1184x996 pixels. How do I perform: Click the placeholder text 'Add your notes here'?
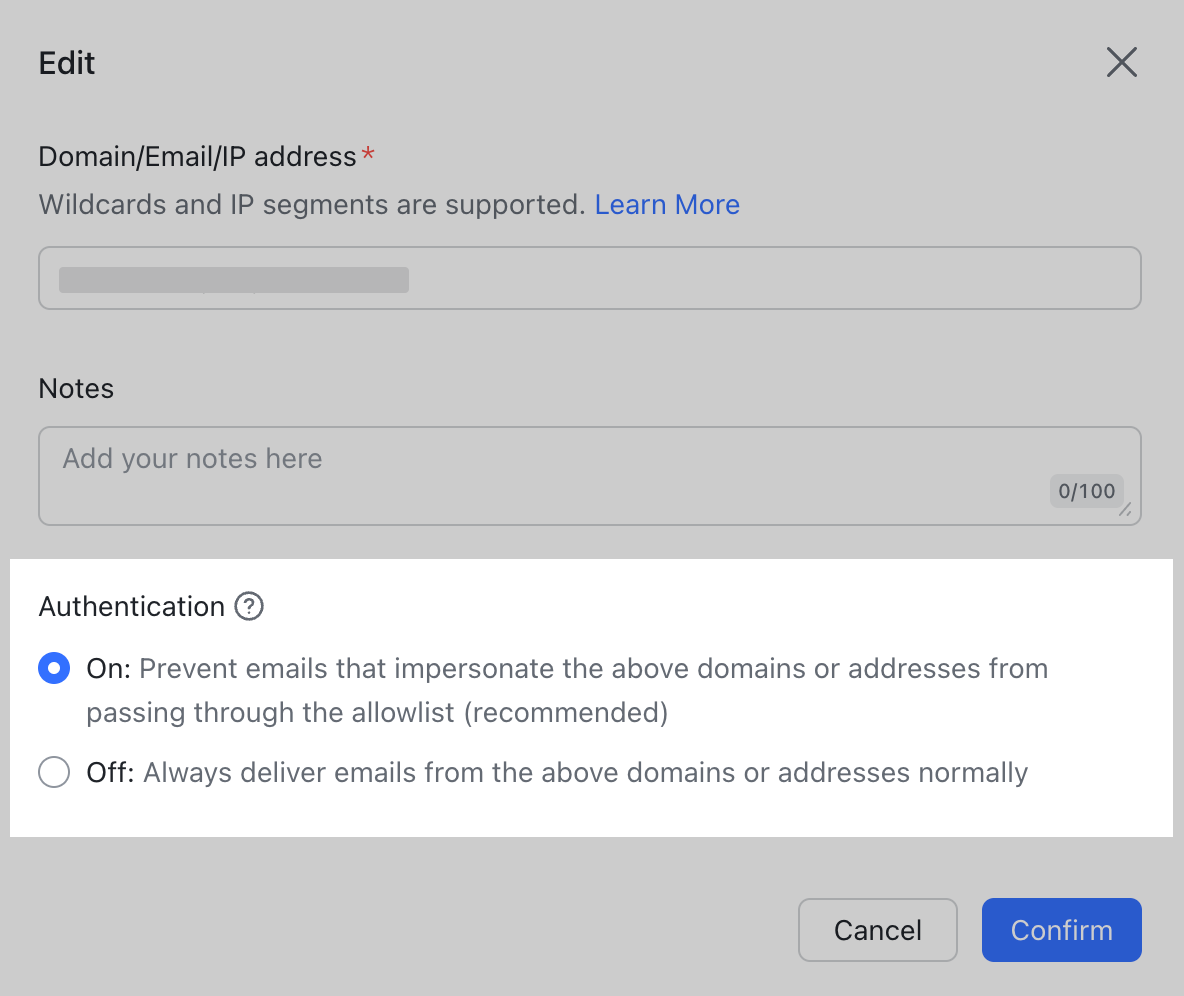click(192, 458)
